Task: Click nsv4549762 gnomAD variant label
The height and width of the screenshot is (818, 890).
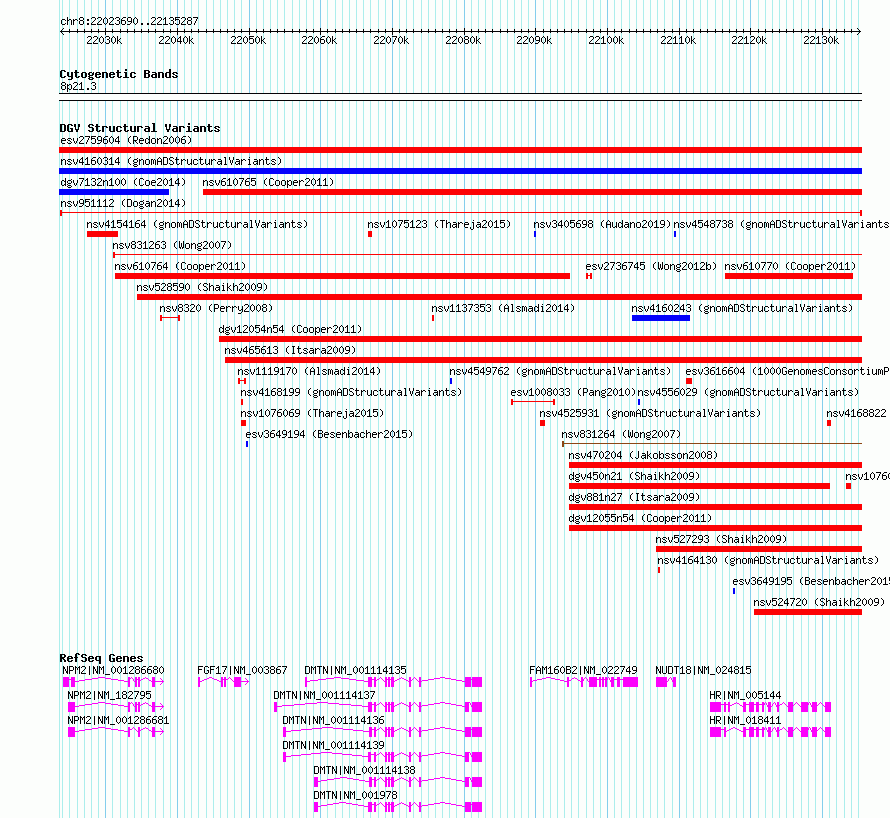Action: (560, 371)
